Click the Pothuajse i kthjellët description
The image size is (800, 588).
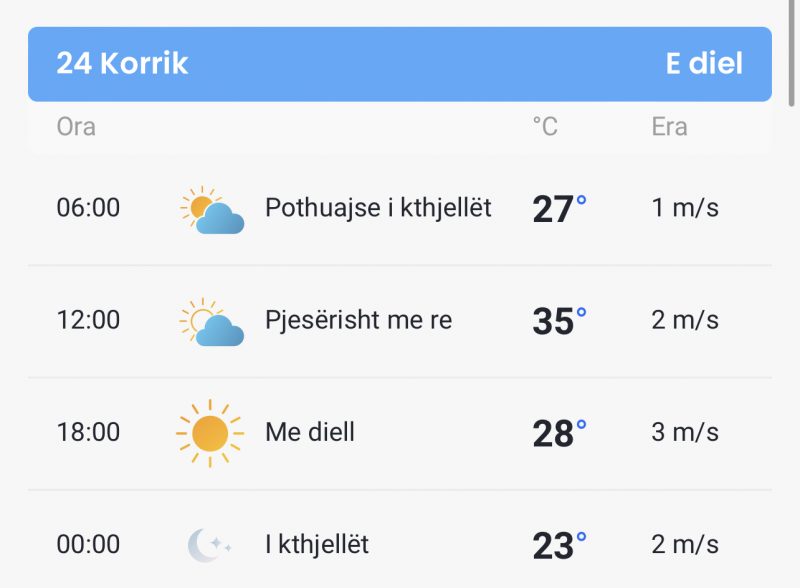click(378, 208)
